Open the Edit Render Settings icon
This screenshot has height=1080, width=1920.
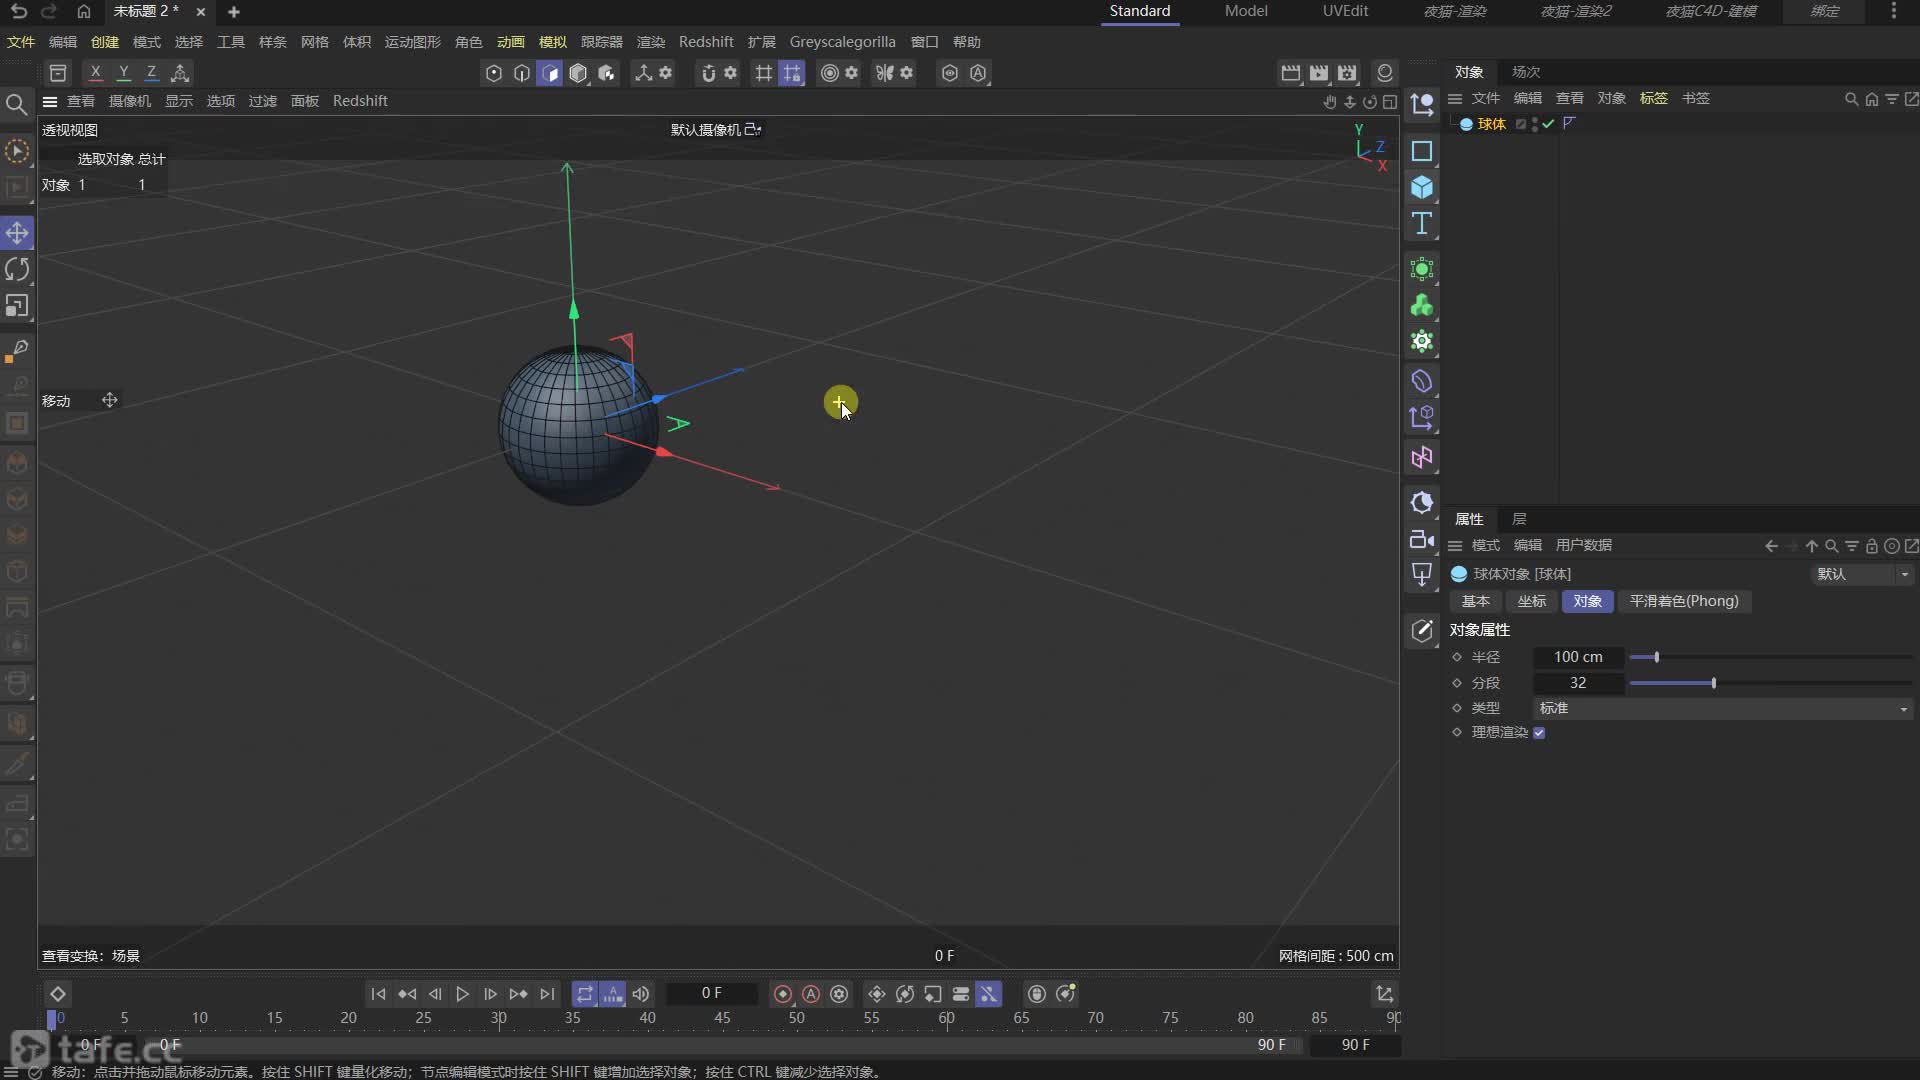1347,73
